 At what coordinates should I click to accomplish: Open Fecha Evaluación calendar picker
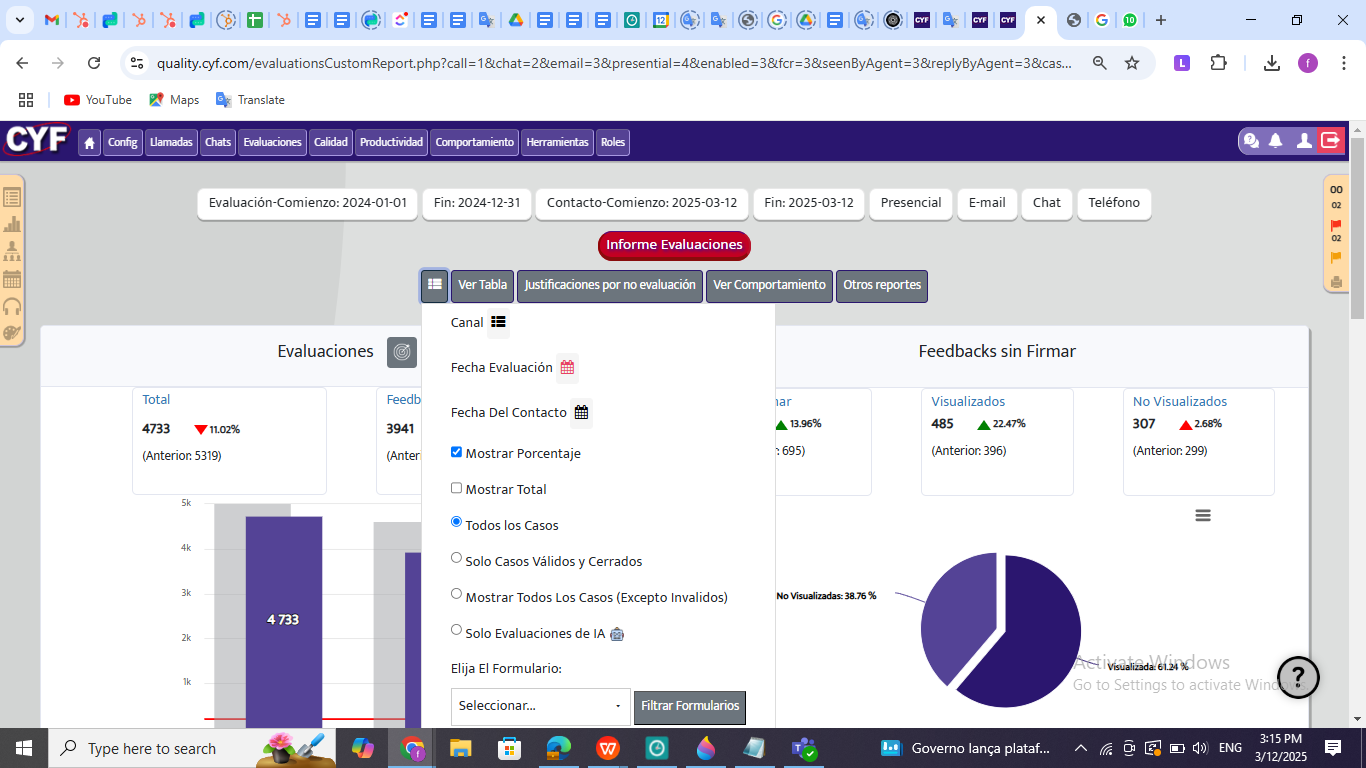[567, 367]
